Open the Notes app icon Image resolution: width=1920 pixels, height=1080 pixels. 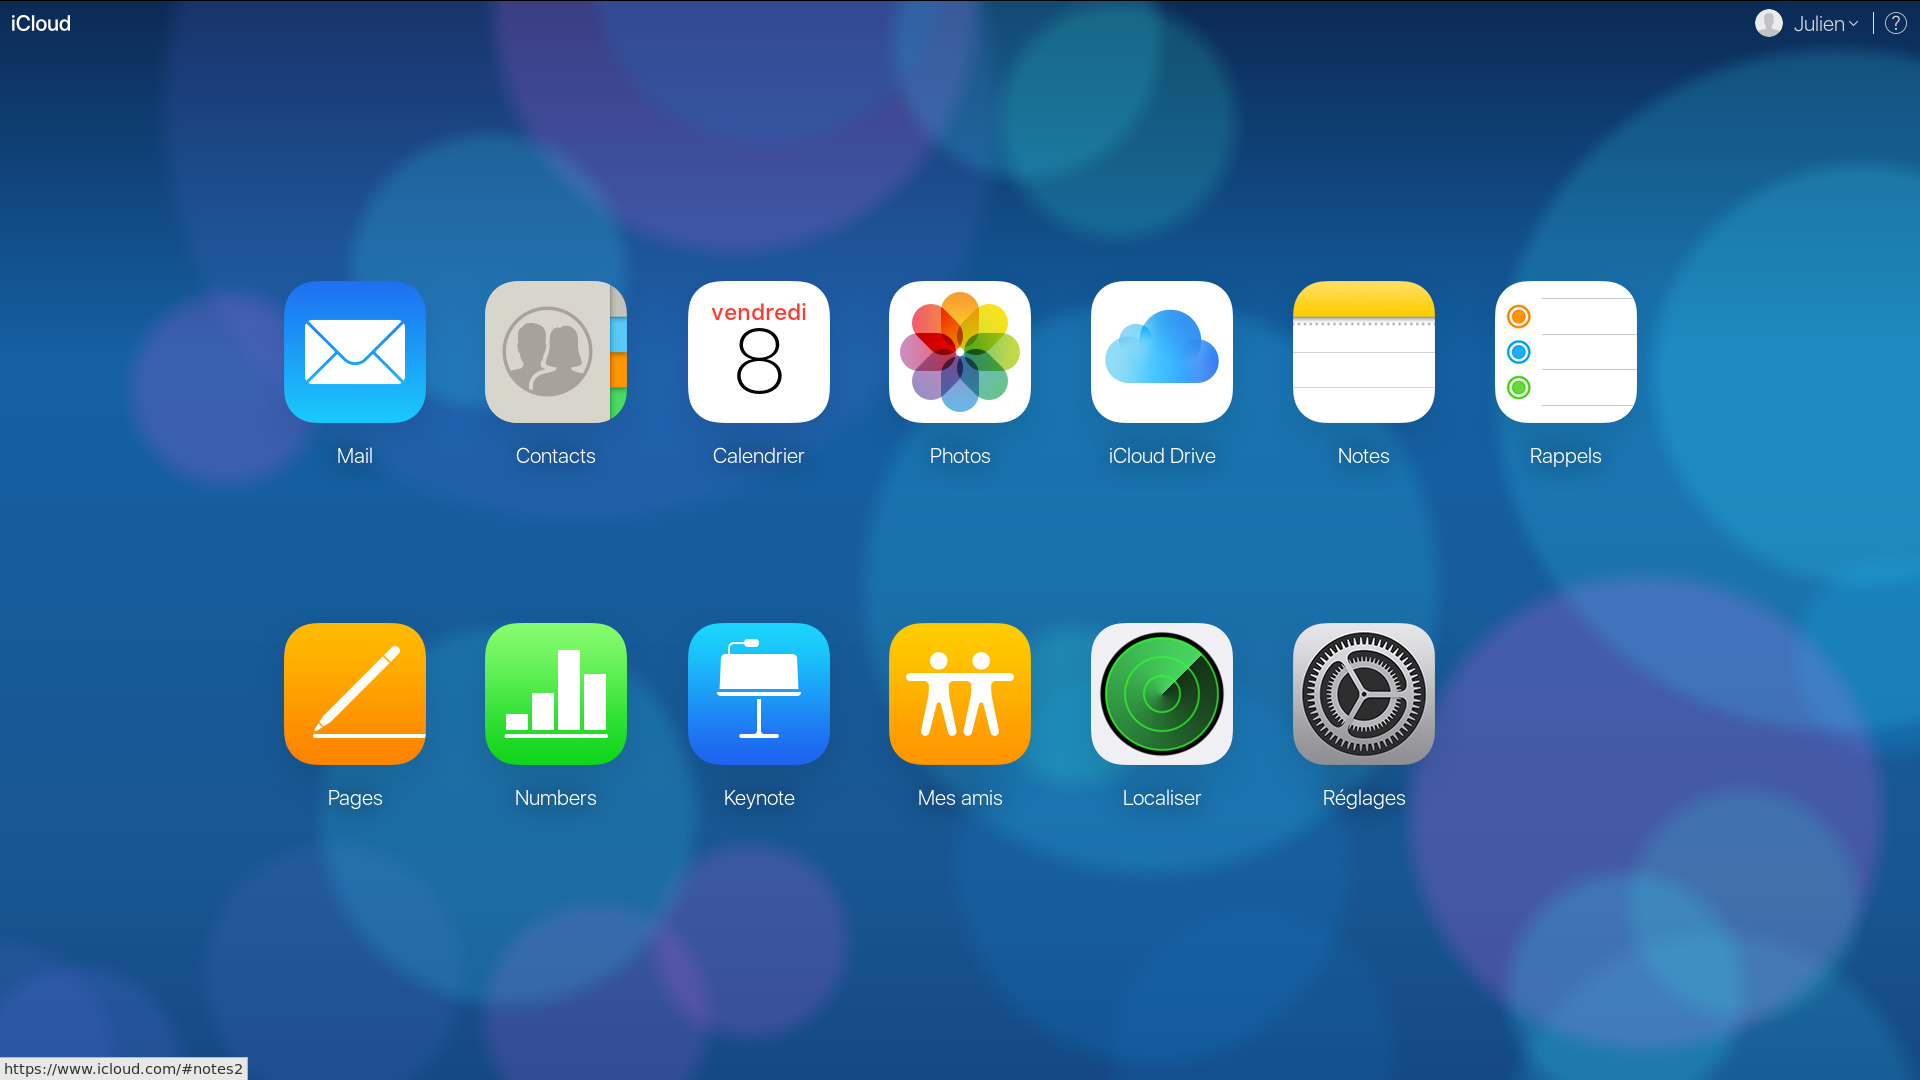pyautogui.click(x=1364, y=352)
